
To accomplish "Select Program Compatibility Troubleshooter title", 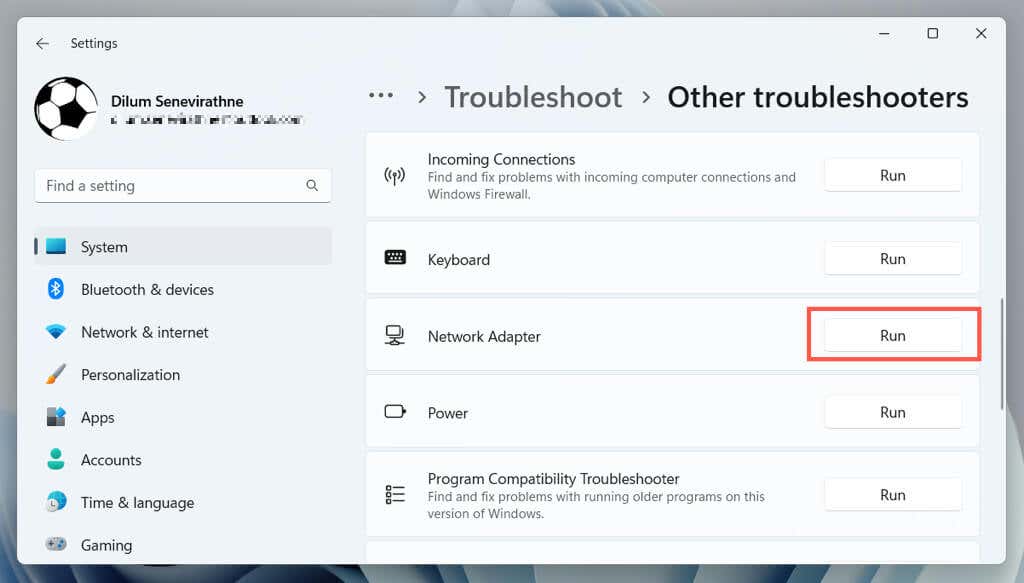I will (553, 479).
